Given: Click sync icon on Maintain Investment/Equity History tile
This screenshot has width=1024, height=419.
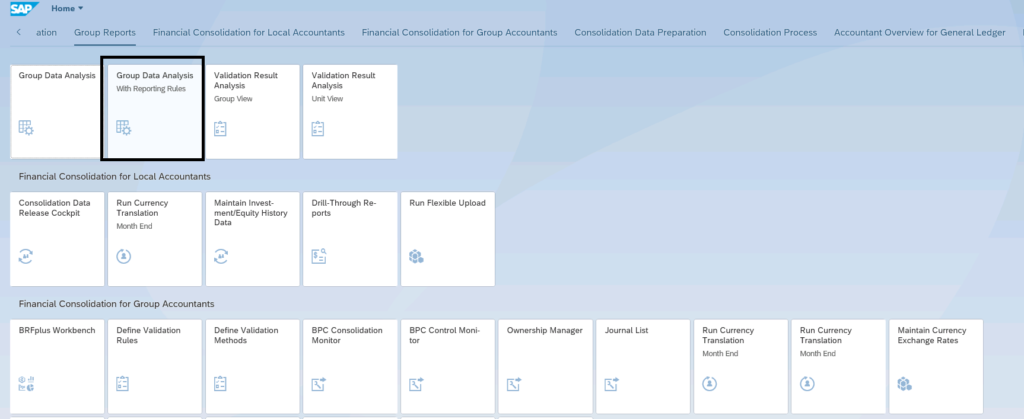Looking at the screenshot, I should pos(221,256).
